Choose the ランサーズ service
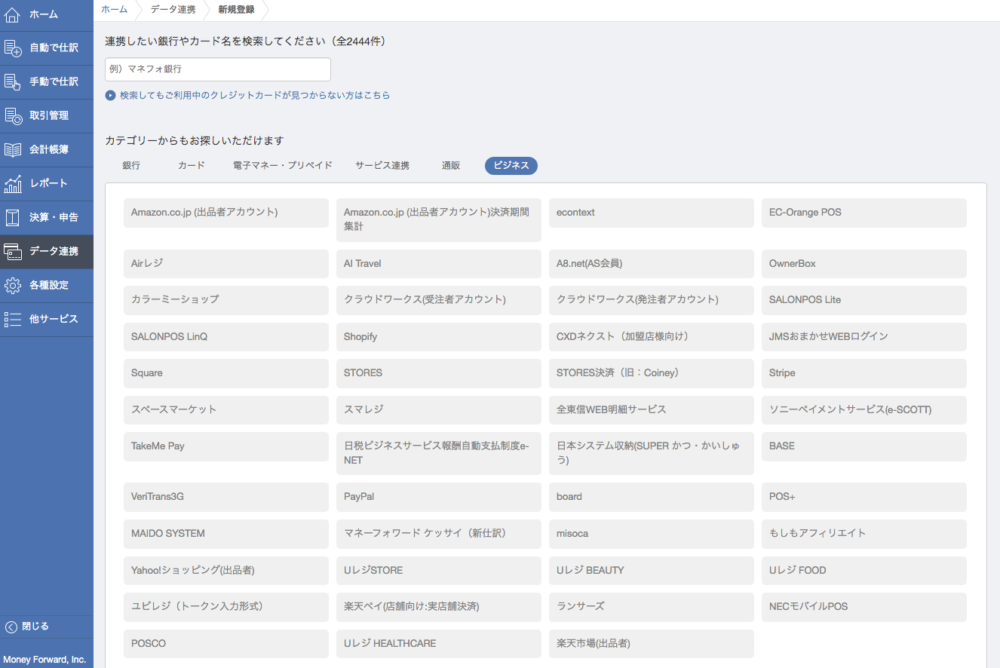Image resolution: width=1000 pixels, height=668 pixels. 651,607
